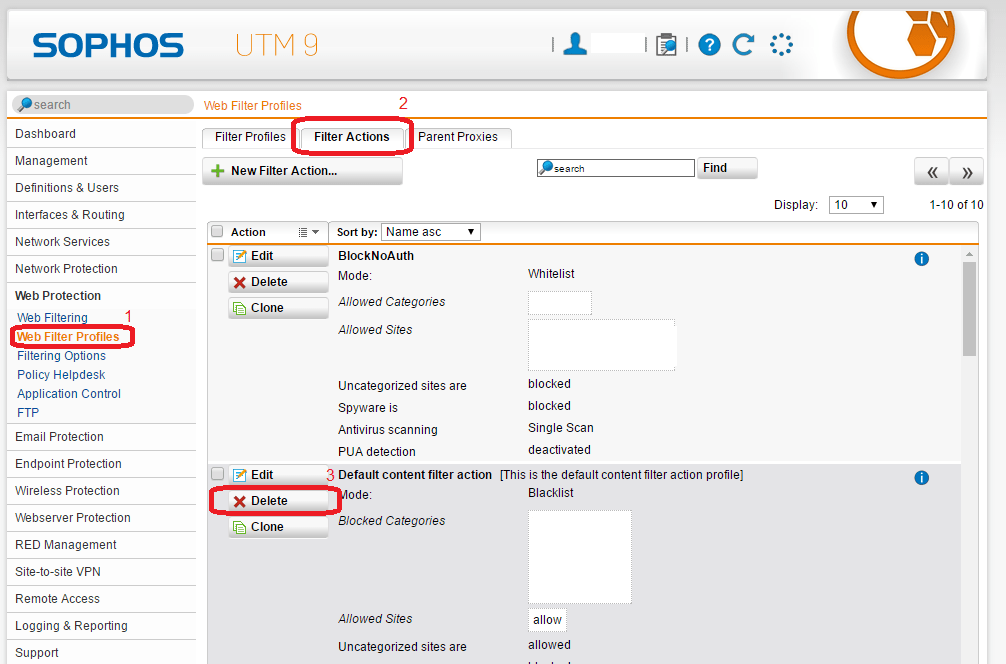This screenshot has width=1006, height=664.
Task: Open Management in the side menu
Action: click(x=101, y=160)
